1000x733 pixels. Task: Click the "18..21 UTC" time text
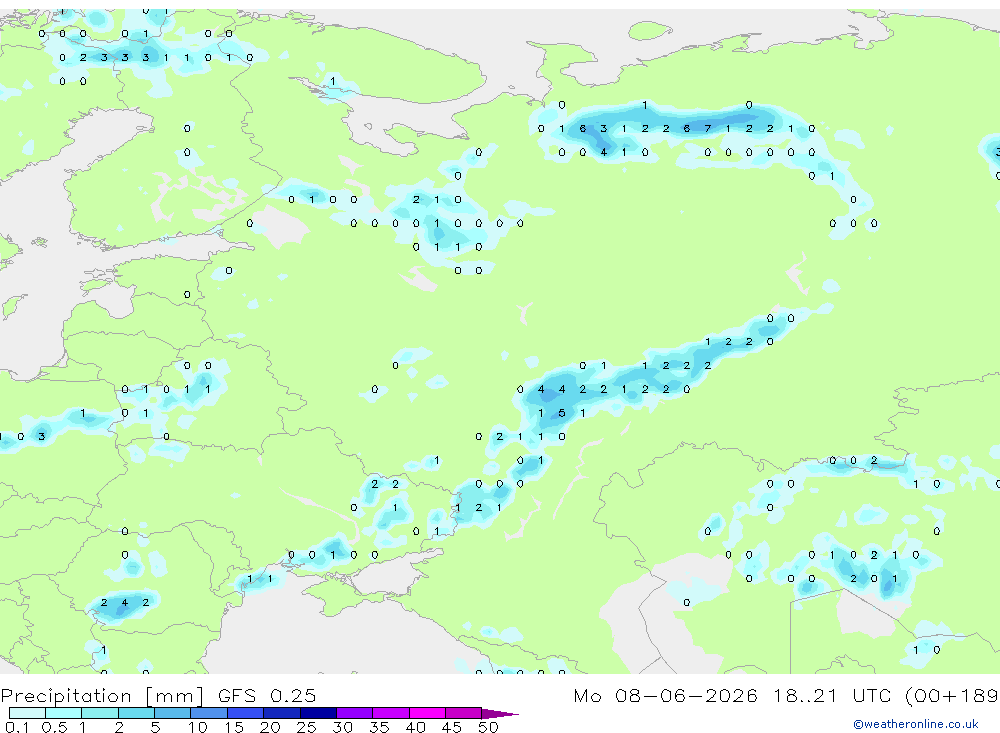coord(834,695)
